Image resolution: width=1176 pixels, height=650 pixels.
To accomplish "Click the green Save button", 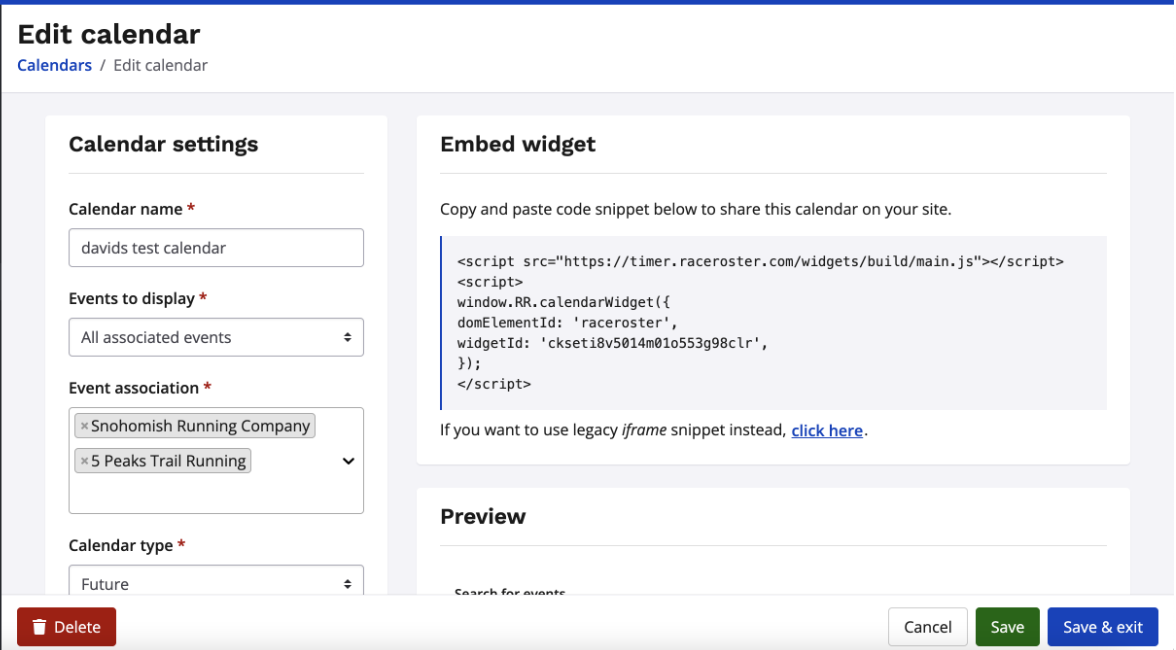I will [1007, 627].
